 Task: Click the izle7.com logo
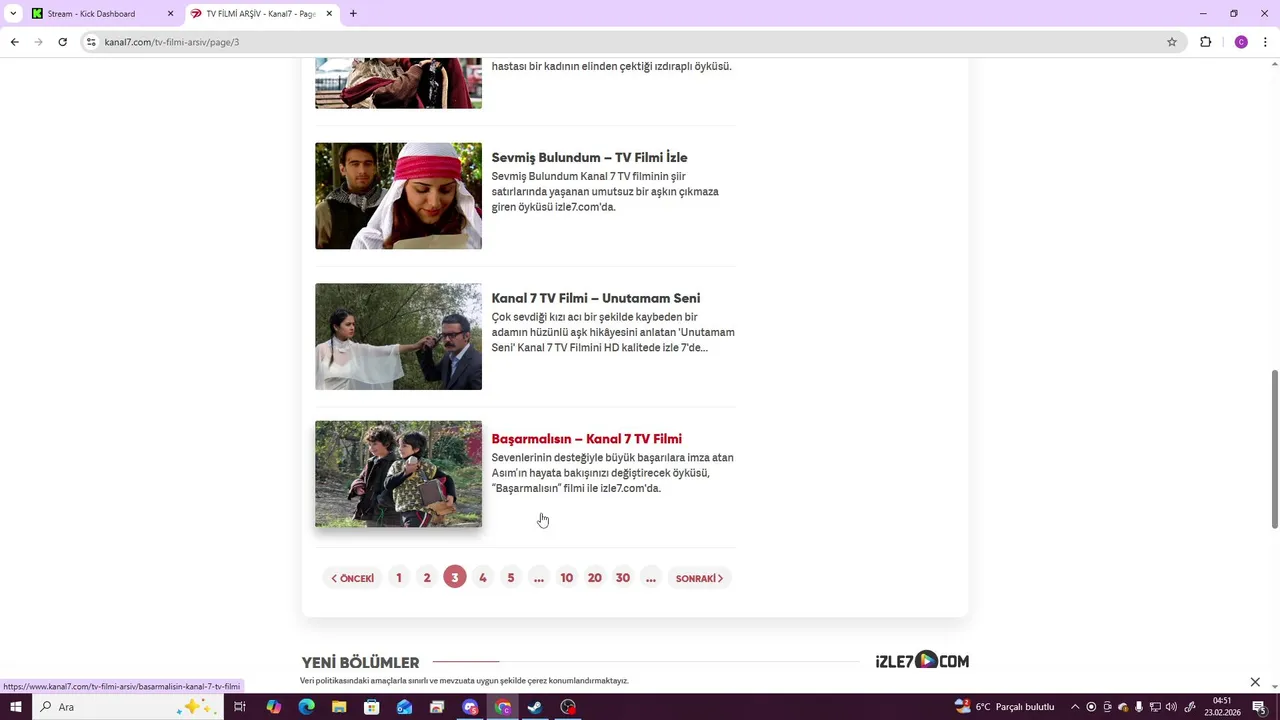[922, 660]
